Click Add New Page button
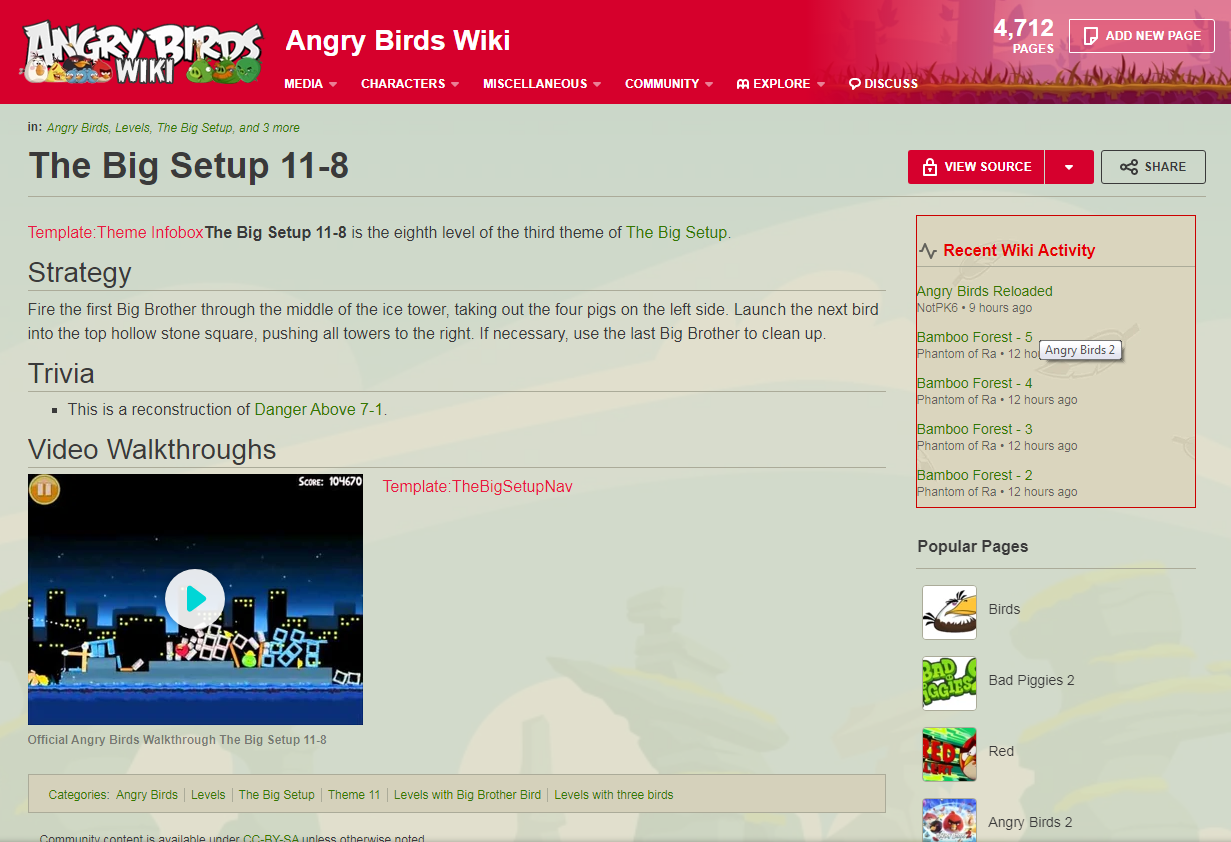 [1141, 35]
